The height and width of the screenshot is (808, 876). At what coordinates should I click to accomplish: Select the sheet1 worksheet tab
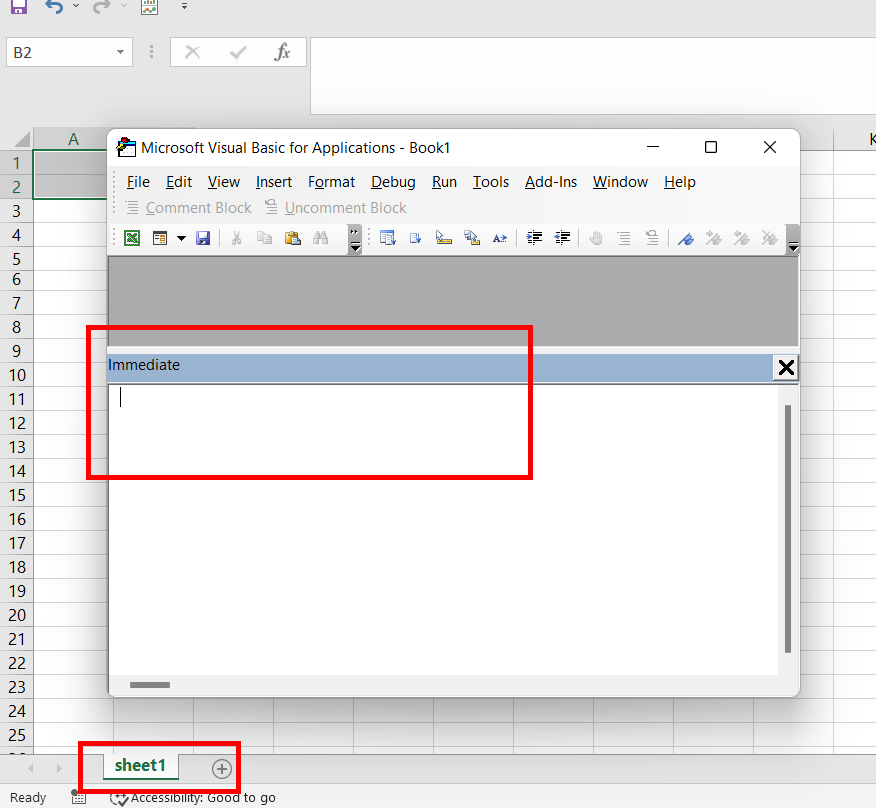pos(140,765)
